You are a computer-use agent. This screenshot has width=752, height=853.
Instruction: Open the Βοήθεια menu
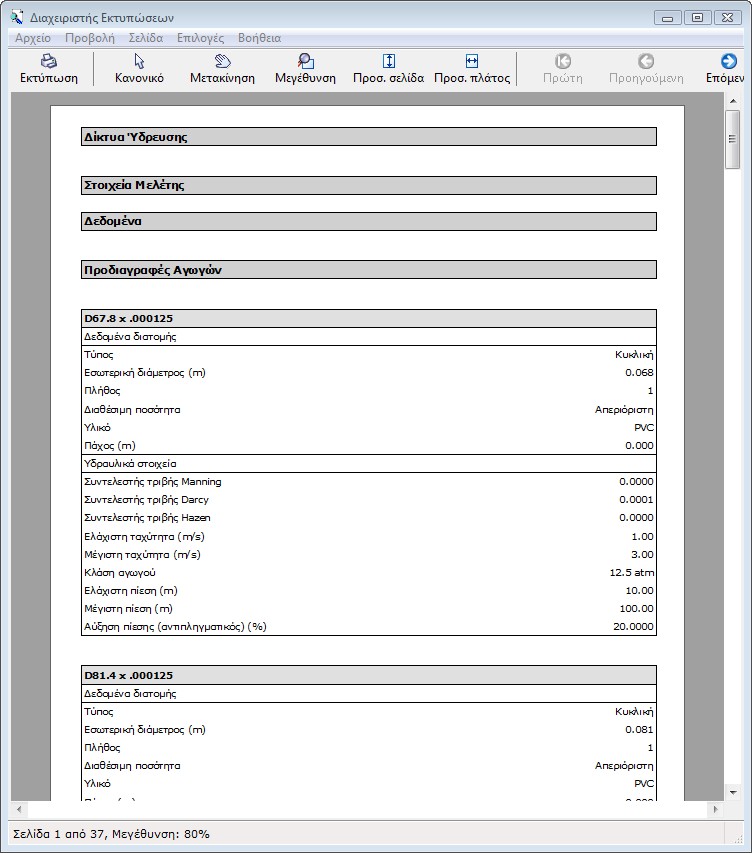[x=259, y=38]
